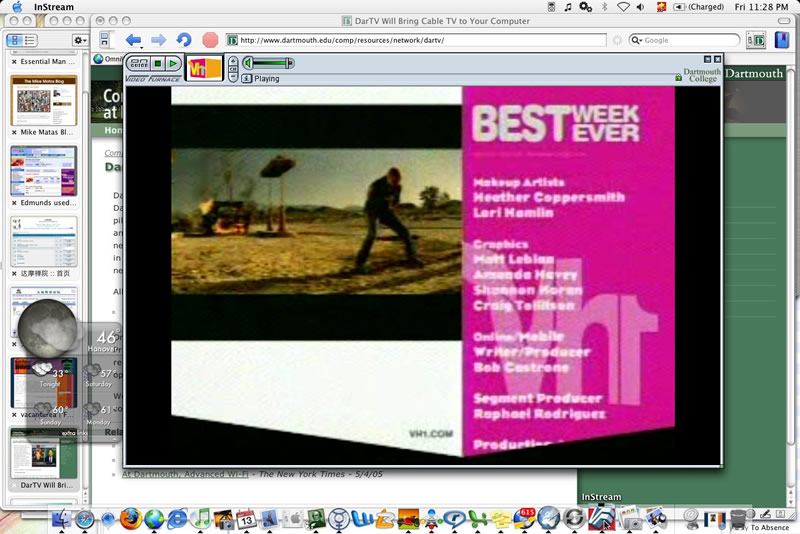Mute audio with the player's speaker icon
The width and height of the screenshot is (800, 534).
coord(248,63)
